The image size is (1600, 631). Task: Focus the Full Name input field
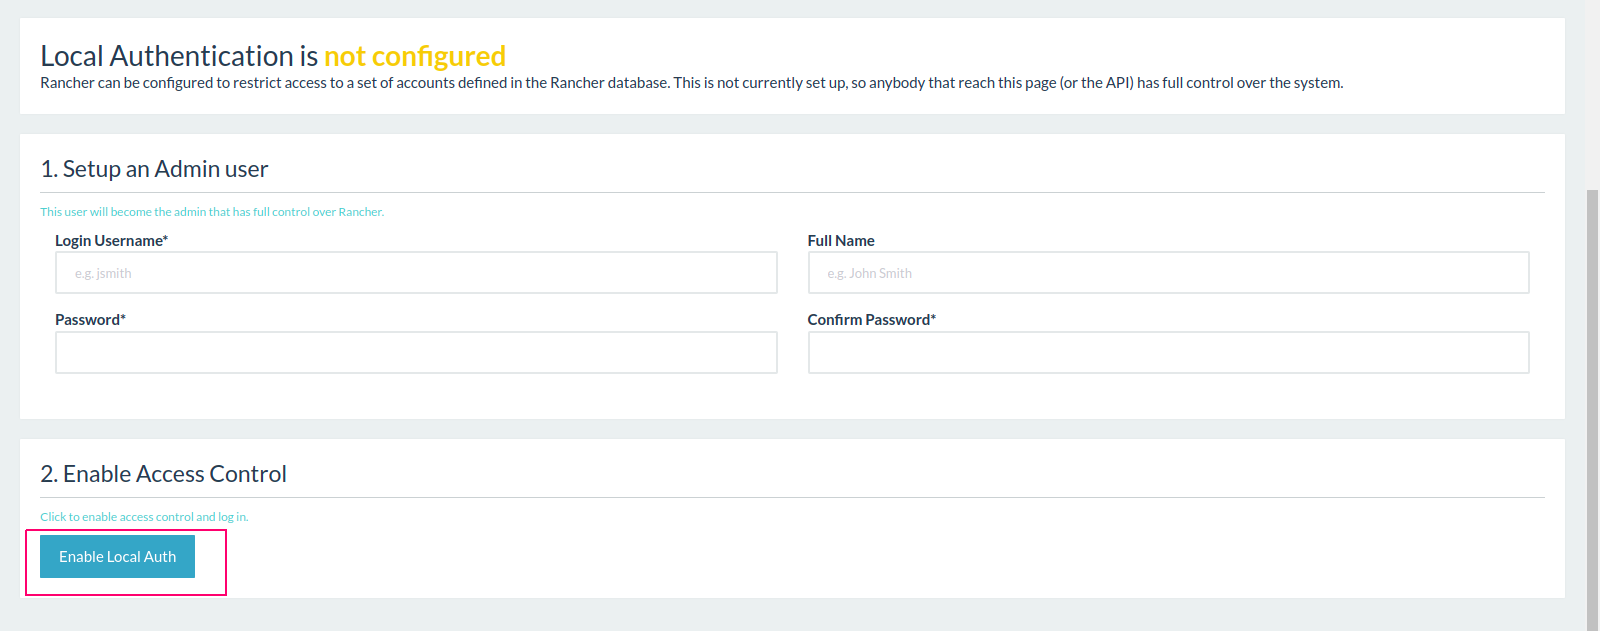(x=1168, y=273)
